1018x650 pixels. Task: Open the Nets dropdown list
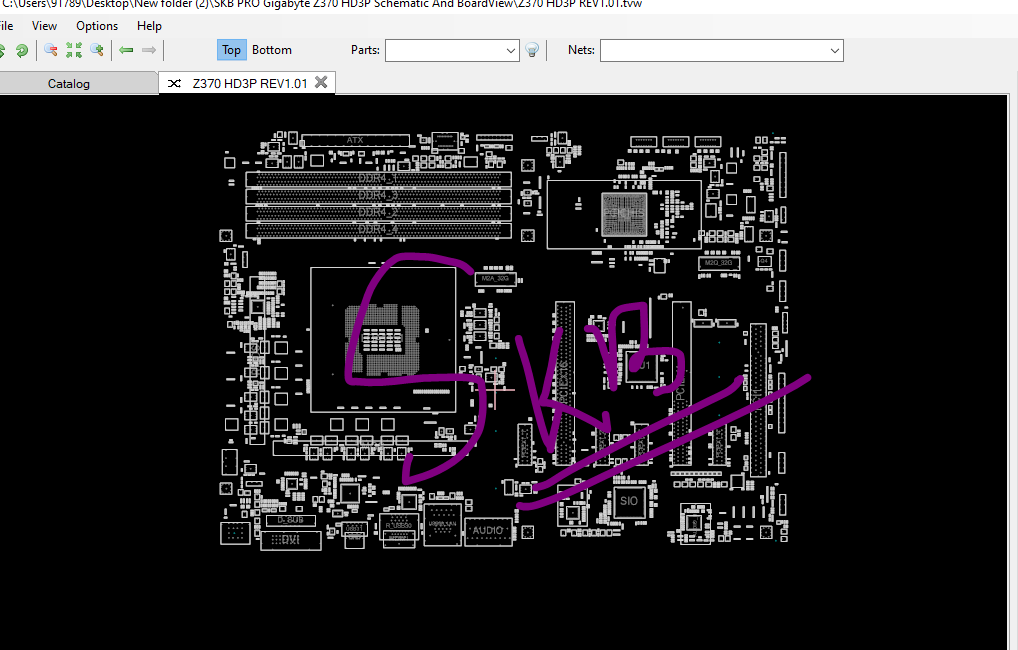[x=834, y=51]
